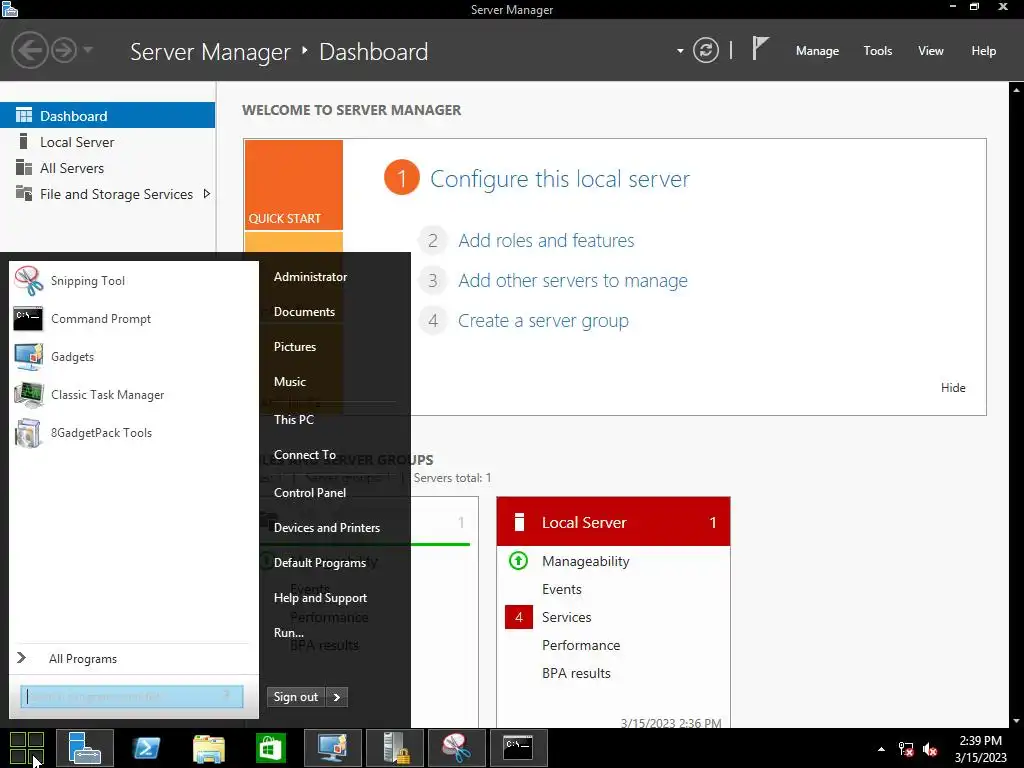Click Add other servers to manage

573,281
